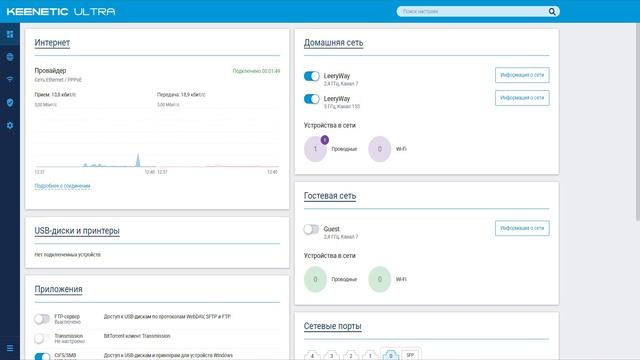Open the Internet globe icon in the sidebar
This screenshot has width=640, height=360.
(10, 57)
